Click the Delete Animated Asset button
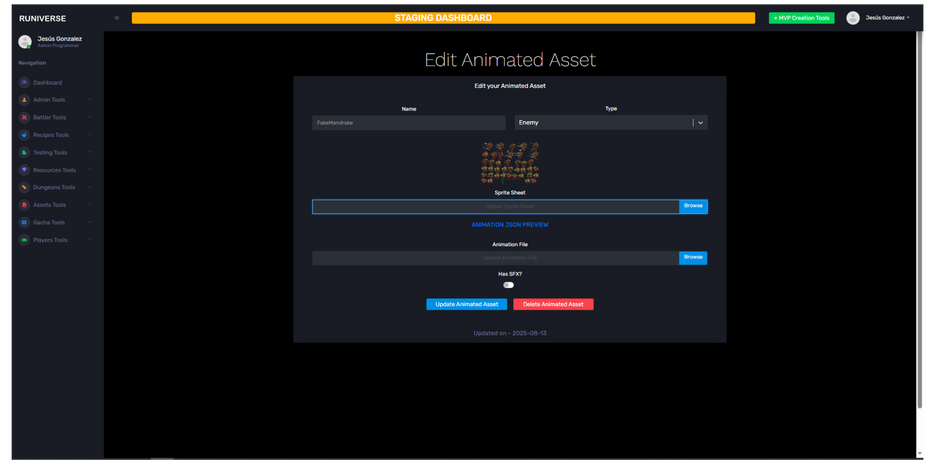Viewport: 936px width, 465px height. tap(553, 304)
